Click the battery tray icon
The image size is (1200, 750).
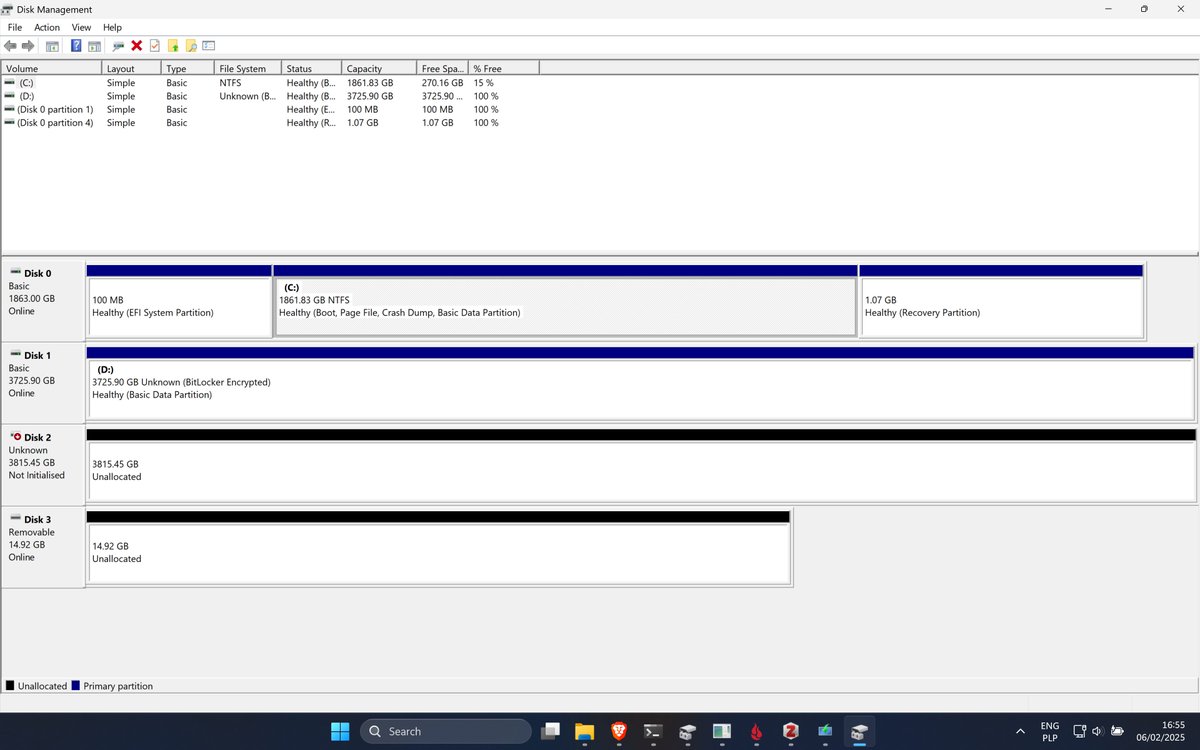(x=1118, y=731)
